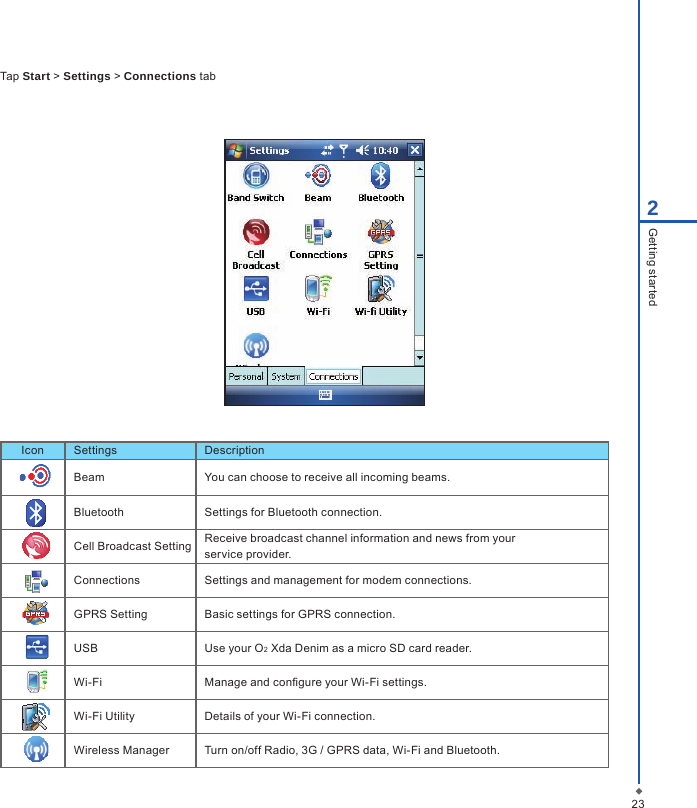Image resolution: width=697 pixels, height=808 pixels.
Task: Click the 'Getting started' chapter label
Action: [x=653, y=267]
